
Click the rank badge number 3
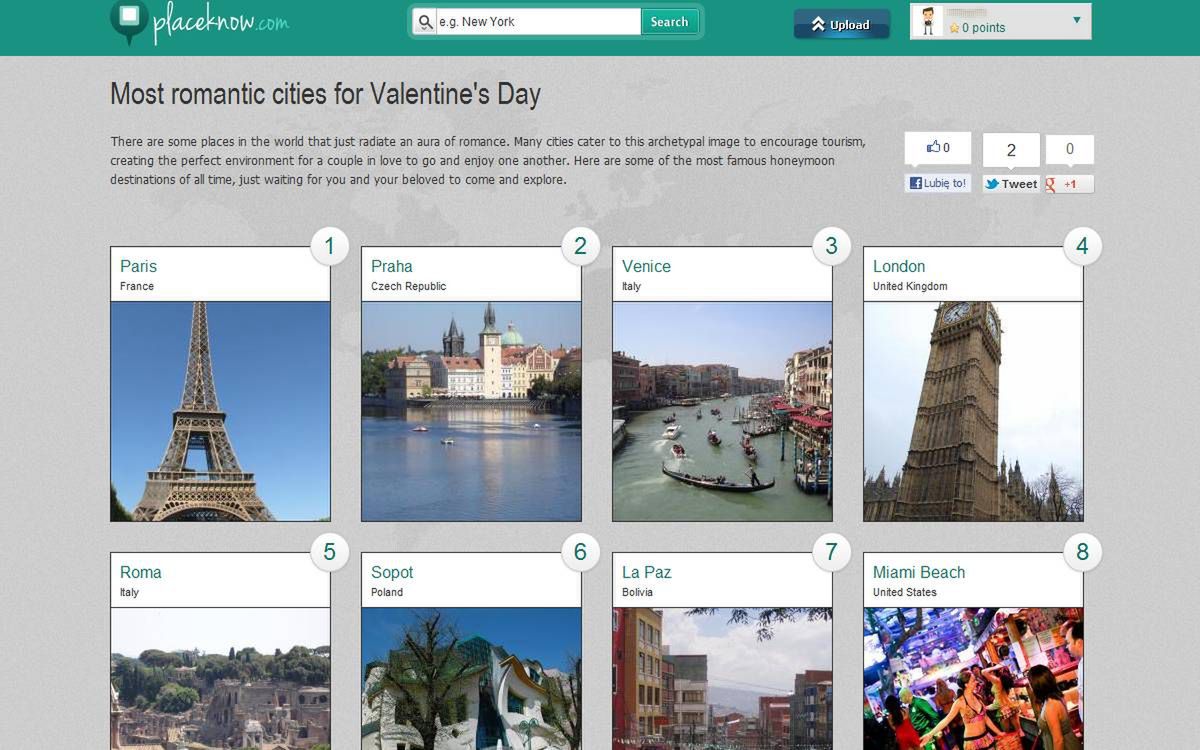tap(832, 246)
